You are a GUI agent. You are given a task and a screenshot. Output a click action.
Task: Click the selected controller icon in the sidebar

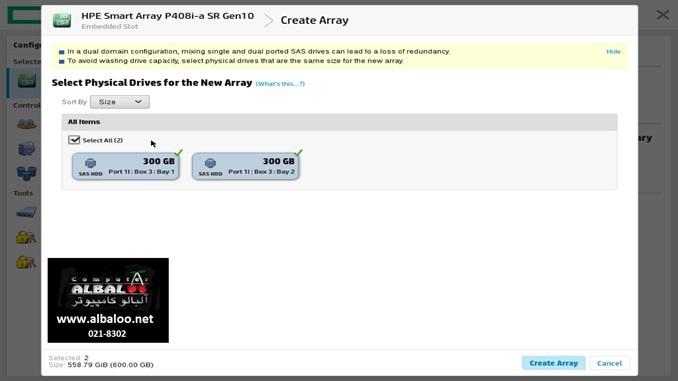(26, 80)
